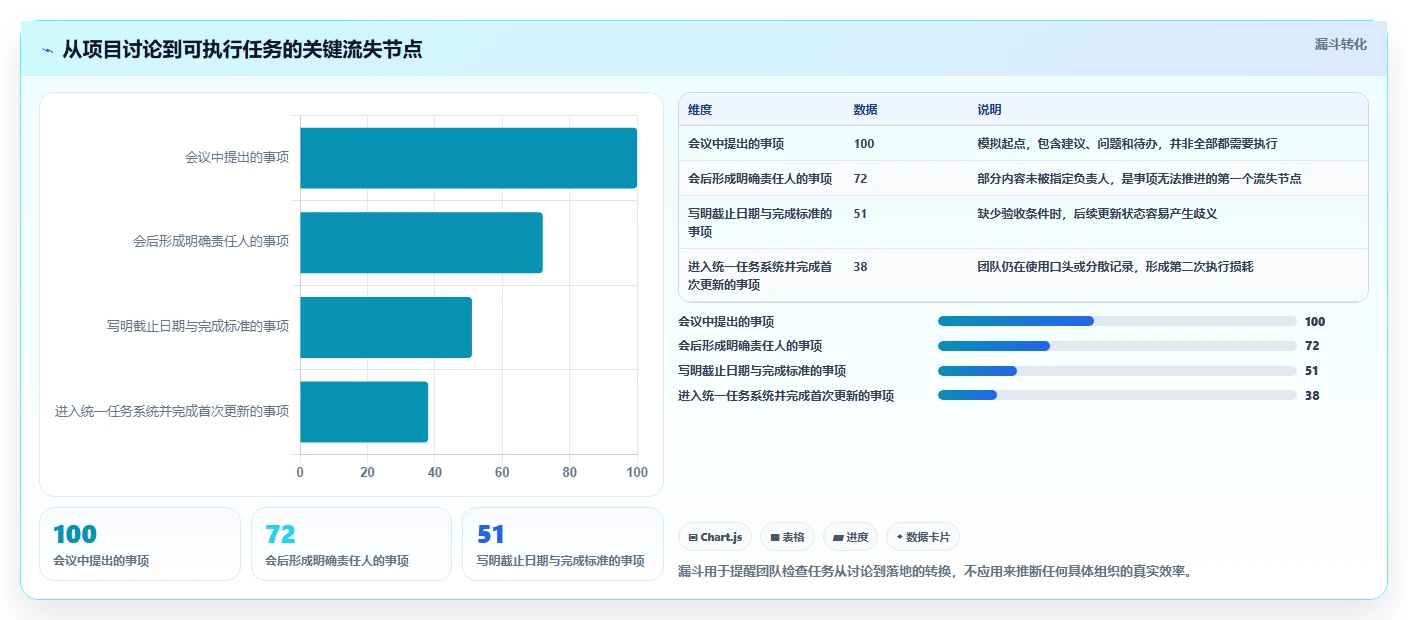Click the chart bar for 会后形成明确责任人的事项

[x=421, y=242]
